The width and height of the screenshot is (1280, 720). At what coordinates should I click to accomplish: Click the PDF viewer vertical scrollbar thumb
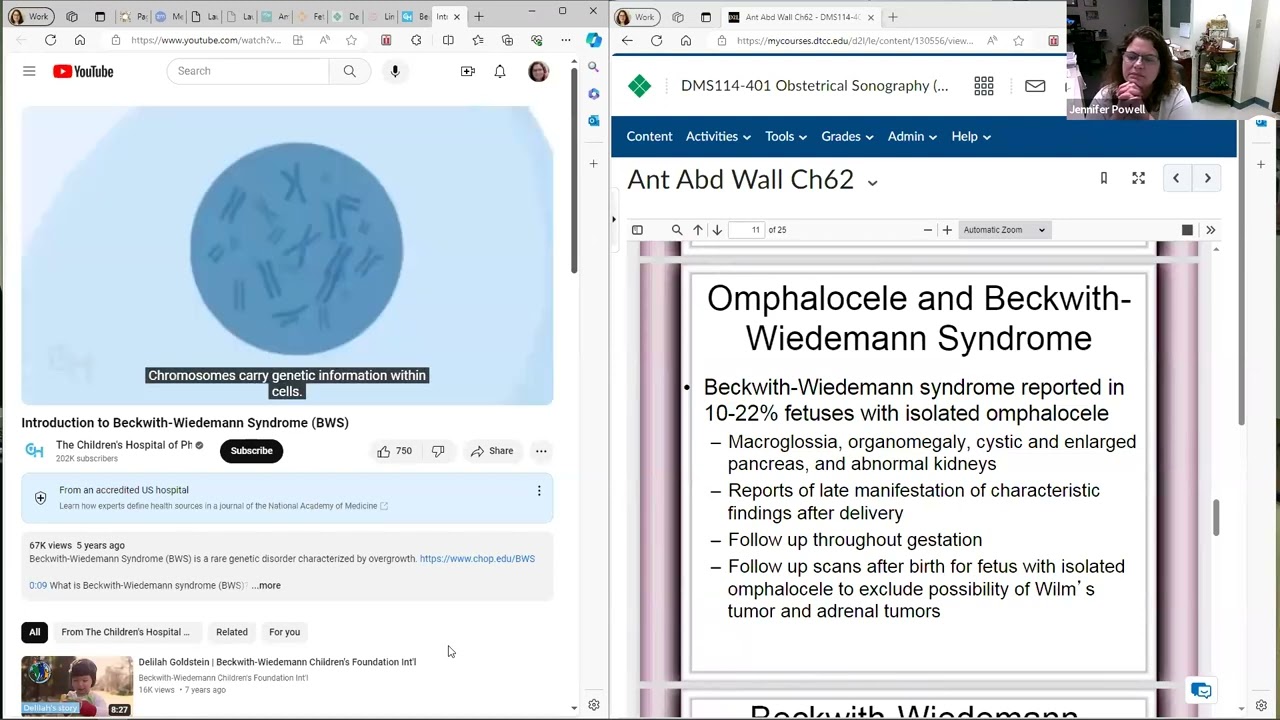point(1217,517)
